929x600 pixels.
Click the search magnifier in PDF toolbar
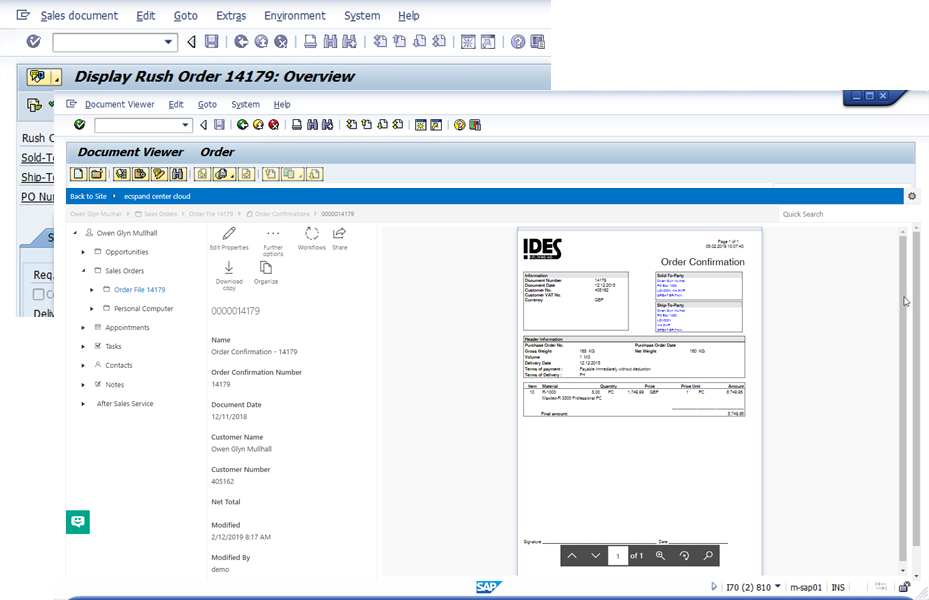708,555
